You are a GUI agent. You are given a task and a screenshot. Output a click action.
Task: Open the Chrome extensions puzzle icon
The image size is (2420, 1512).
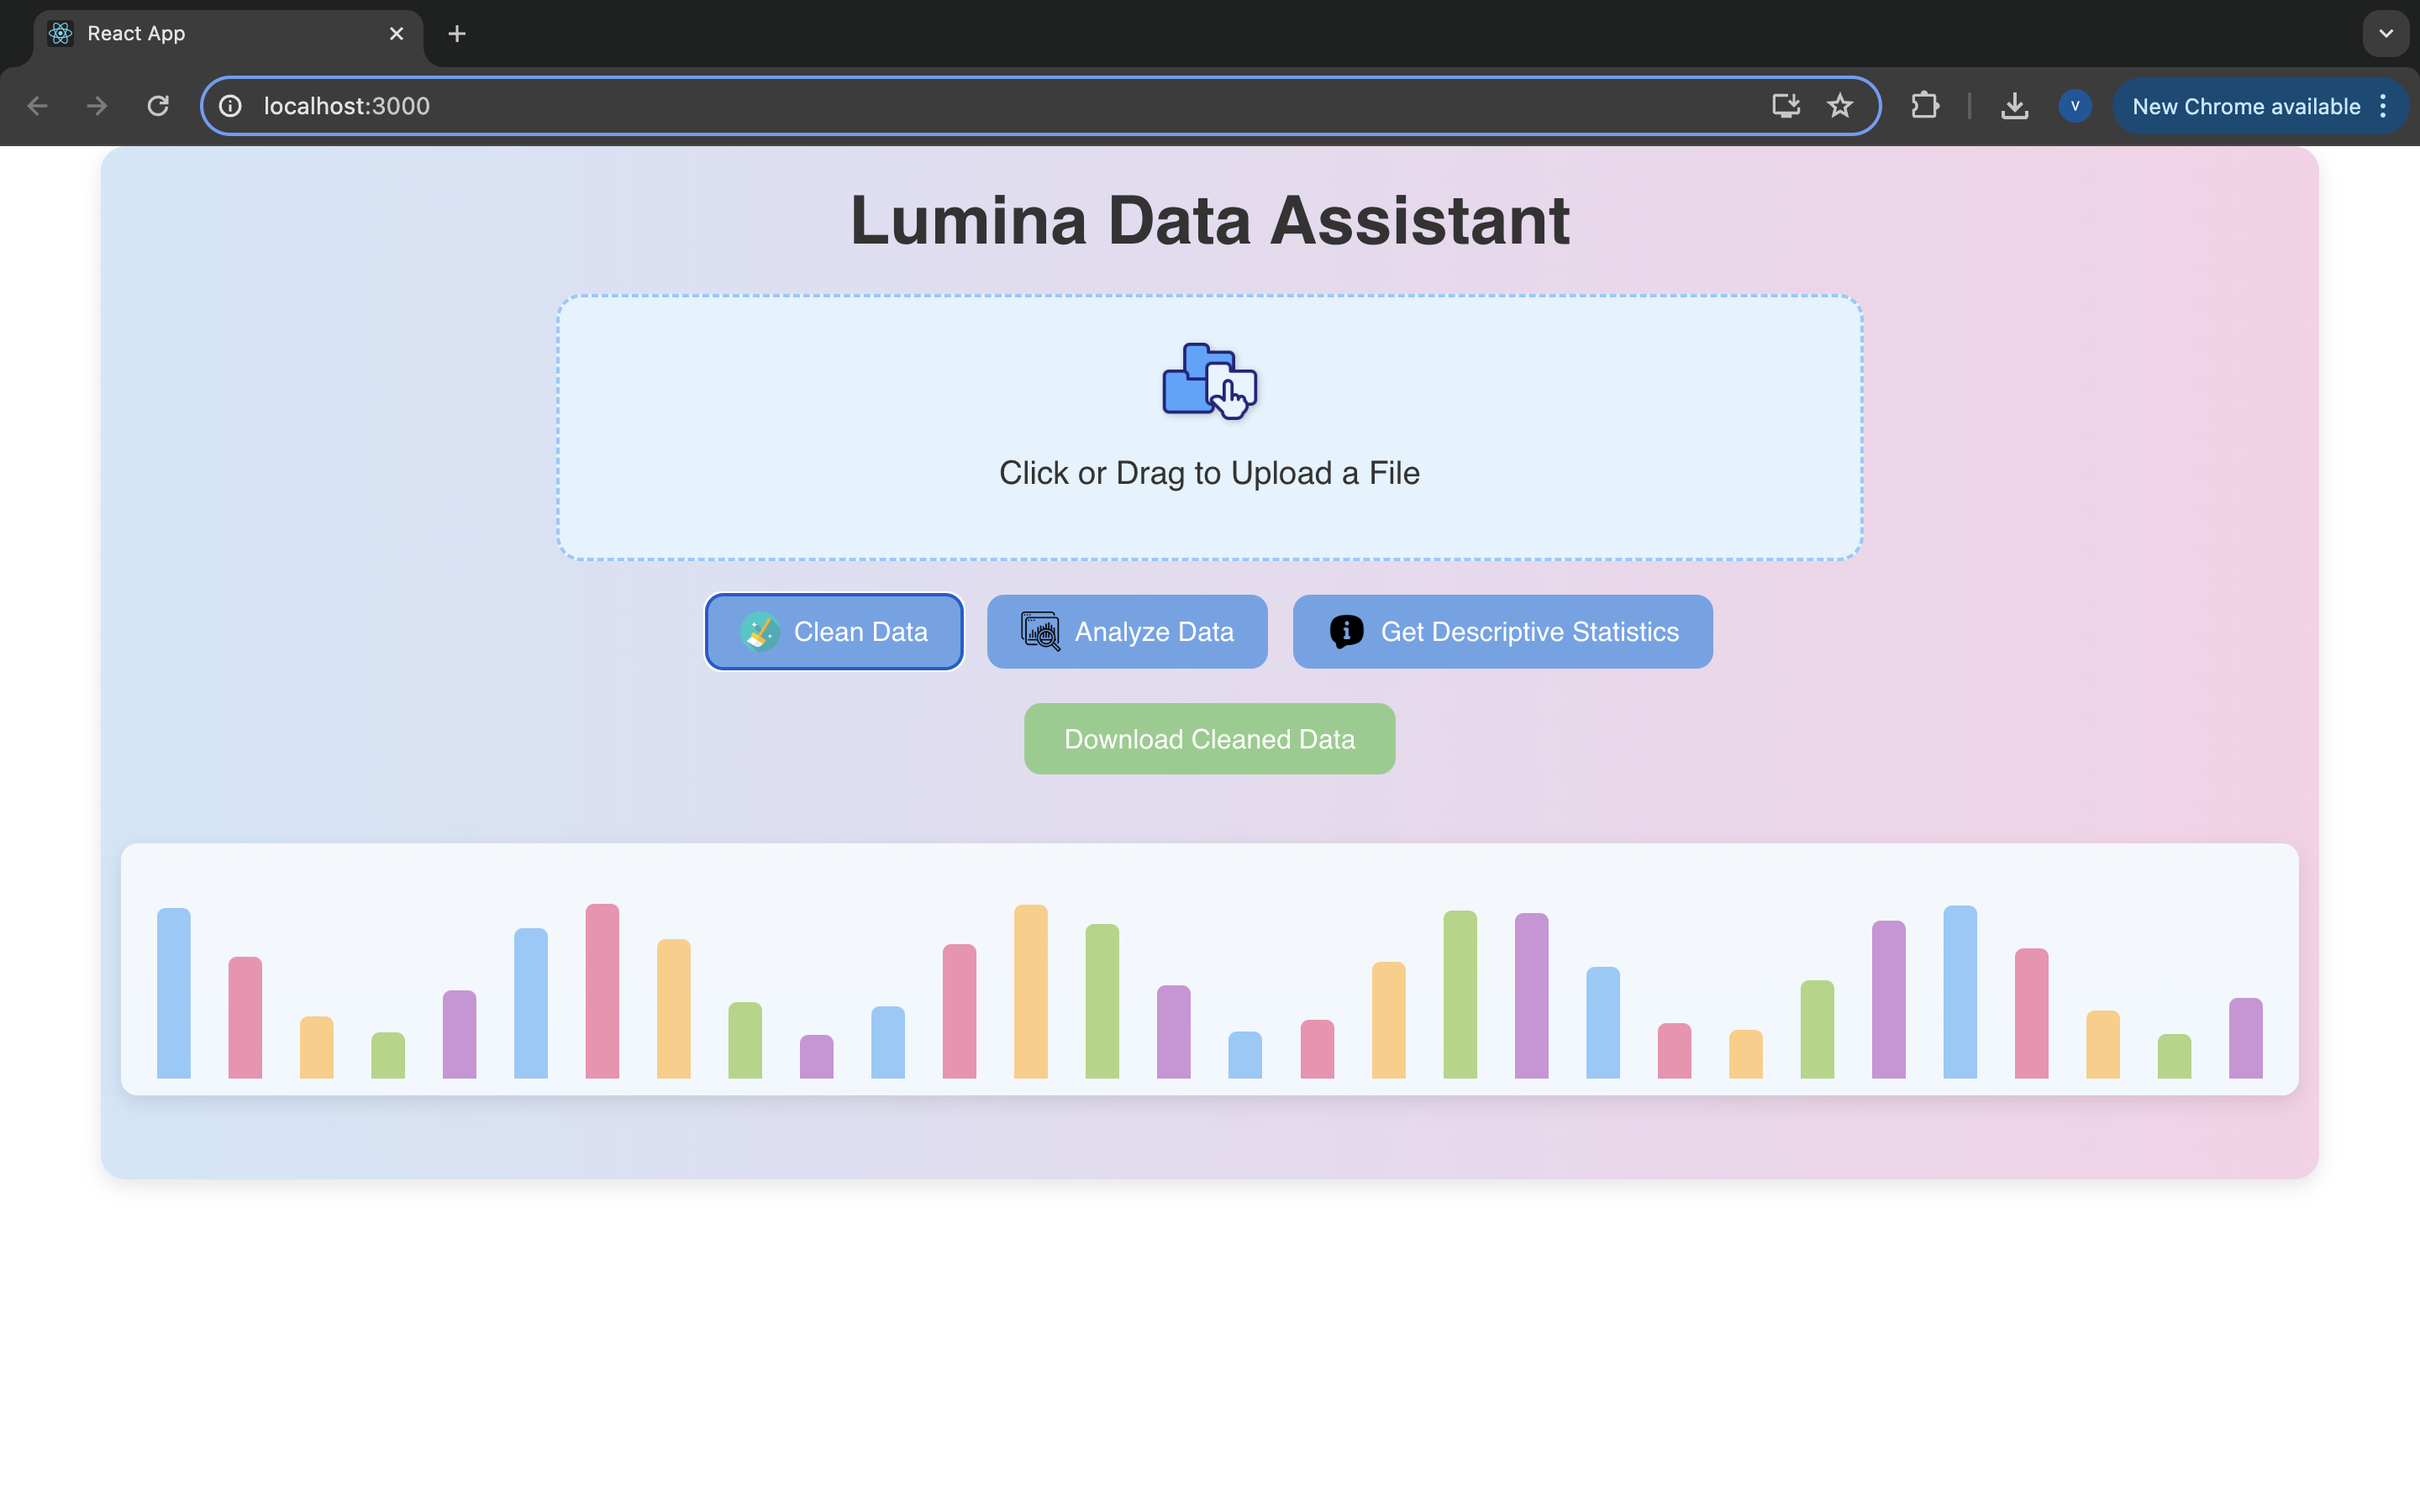point(1924,106)
